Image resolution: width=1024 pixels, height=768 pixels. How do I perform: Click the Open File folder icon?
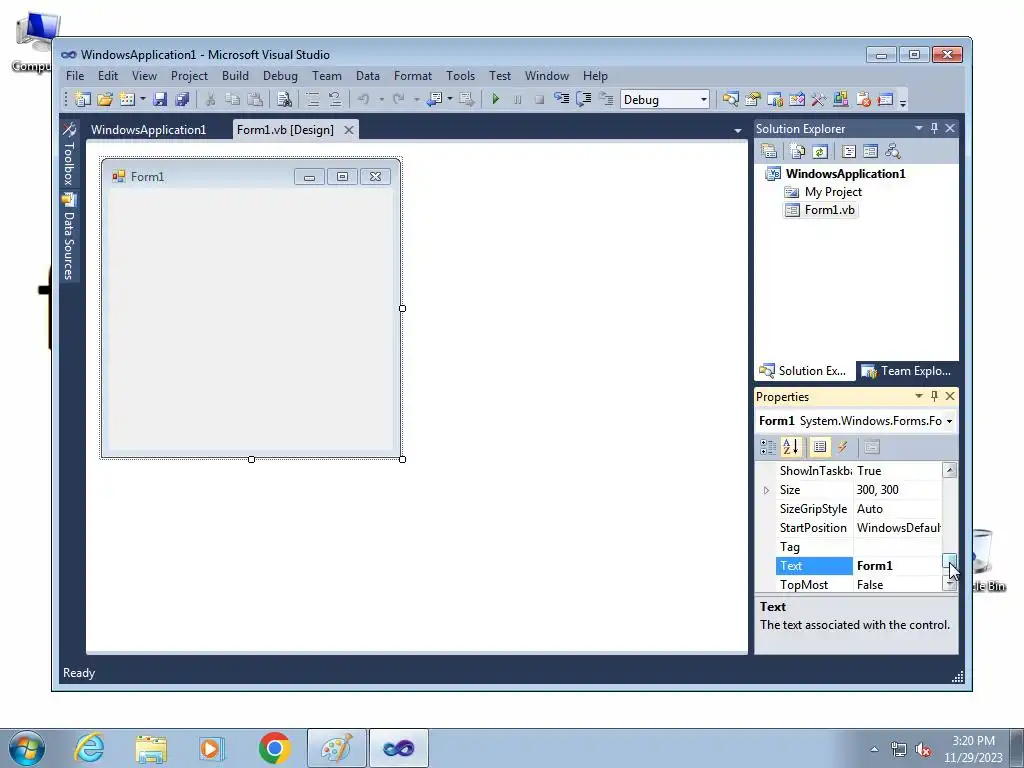point(104,99)
